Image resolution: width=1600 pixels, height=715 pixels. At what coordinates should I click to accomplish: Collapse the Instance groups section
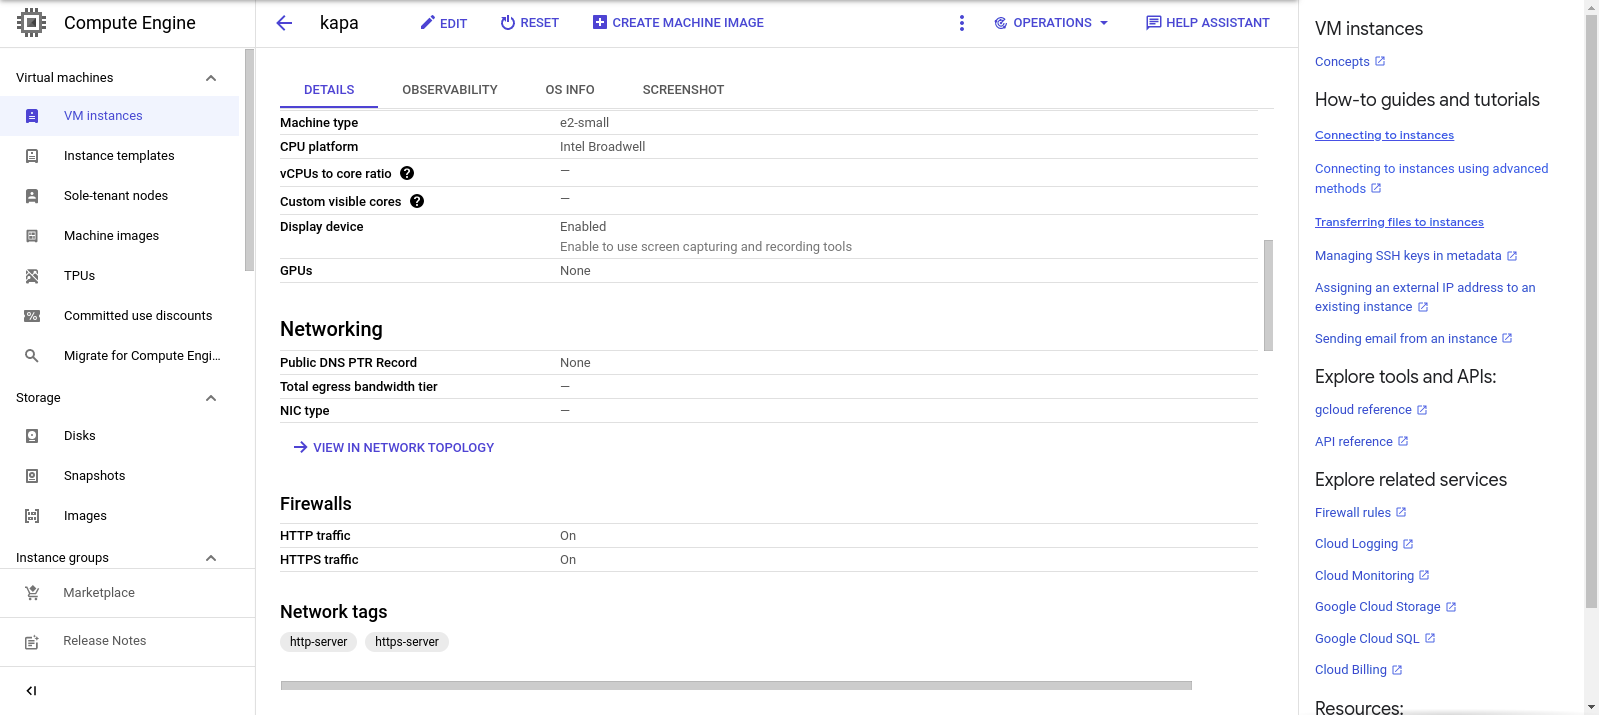click(x=211, y=558)
